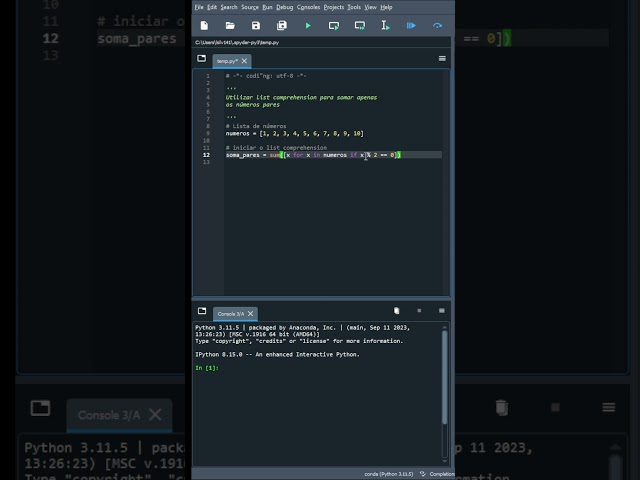Open the Consoles menu
The image size is (640, 480).
(x=309, y=7)
